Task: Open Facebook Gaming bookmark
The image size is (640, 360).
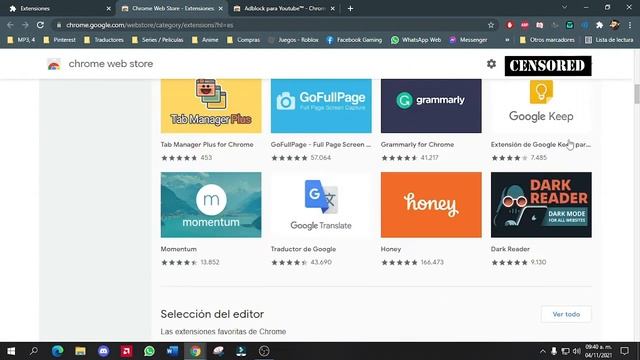Action: (354, 40)
